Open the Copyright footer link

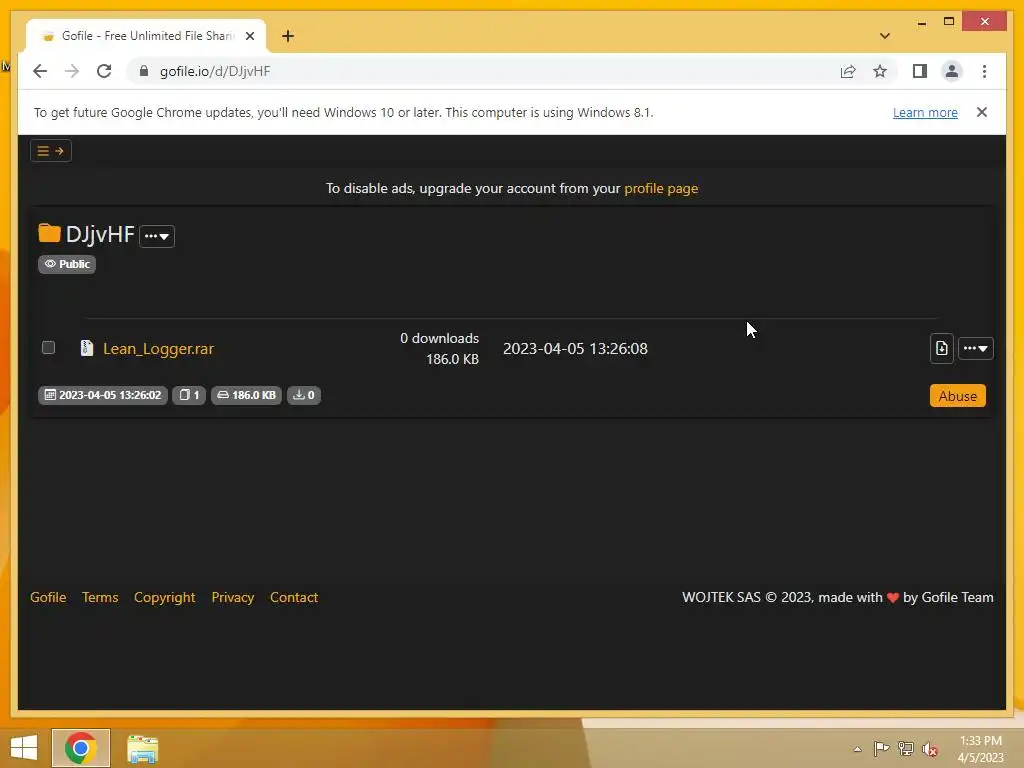click(165, 597)
